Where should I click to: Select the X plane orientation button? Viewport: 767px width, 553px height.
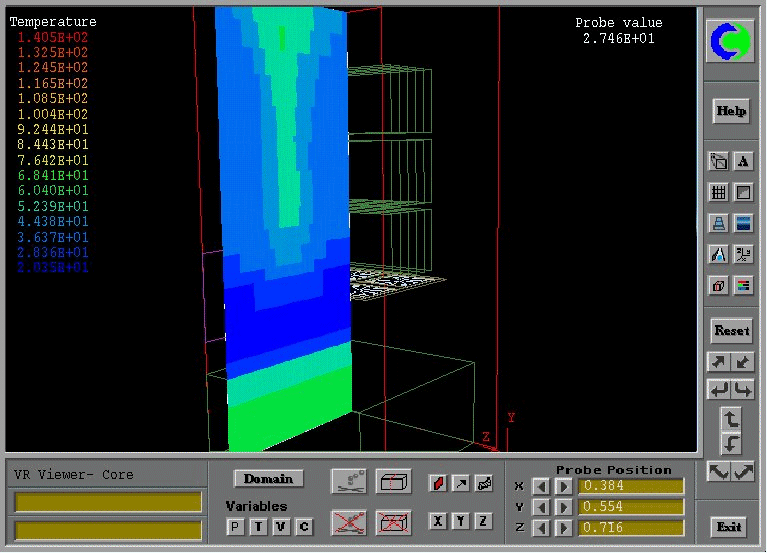pyautogui.click(x=437, y=521)
